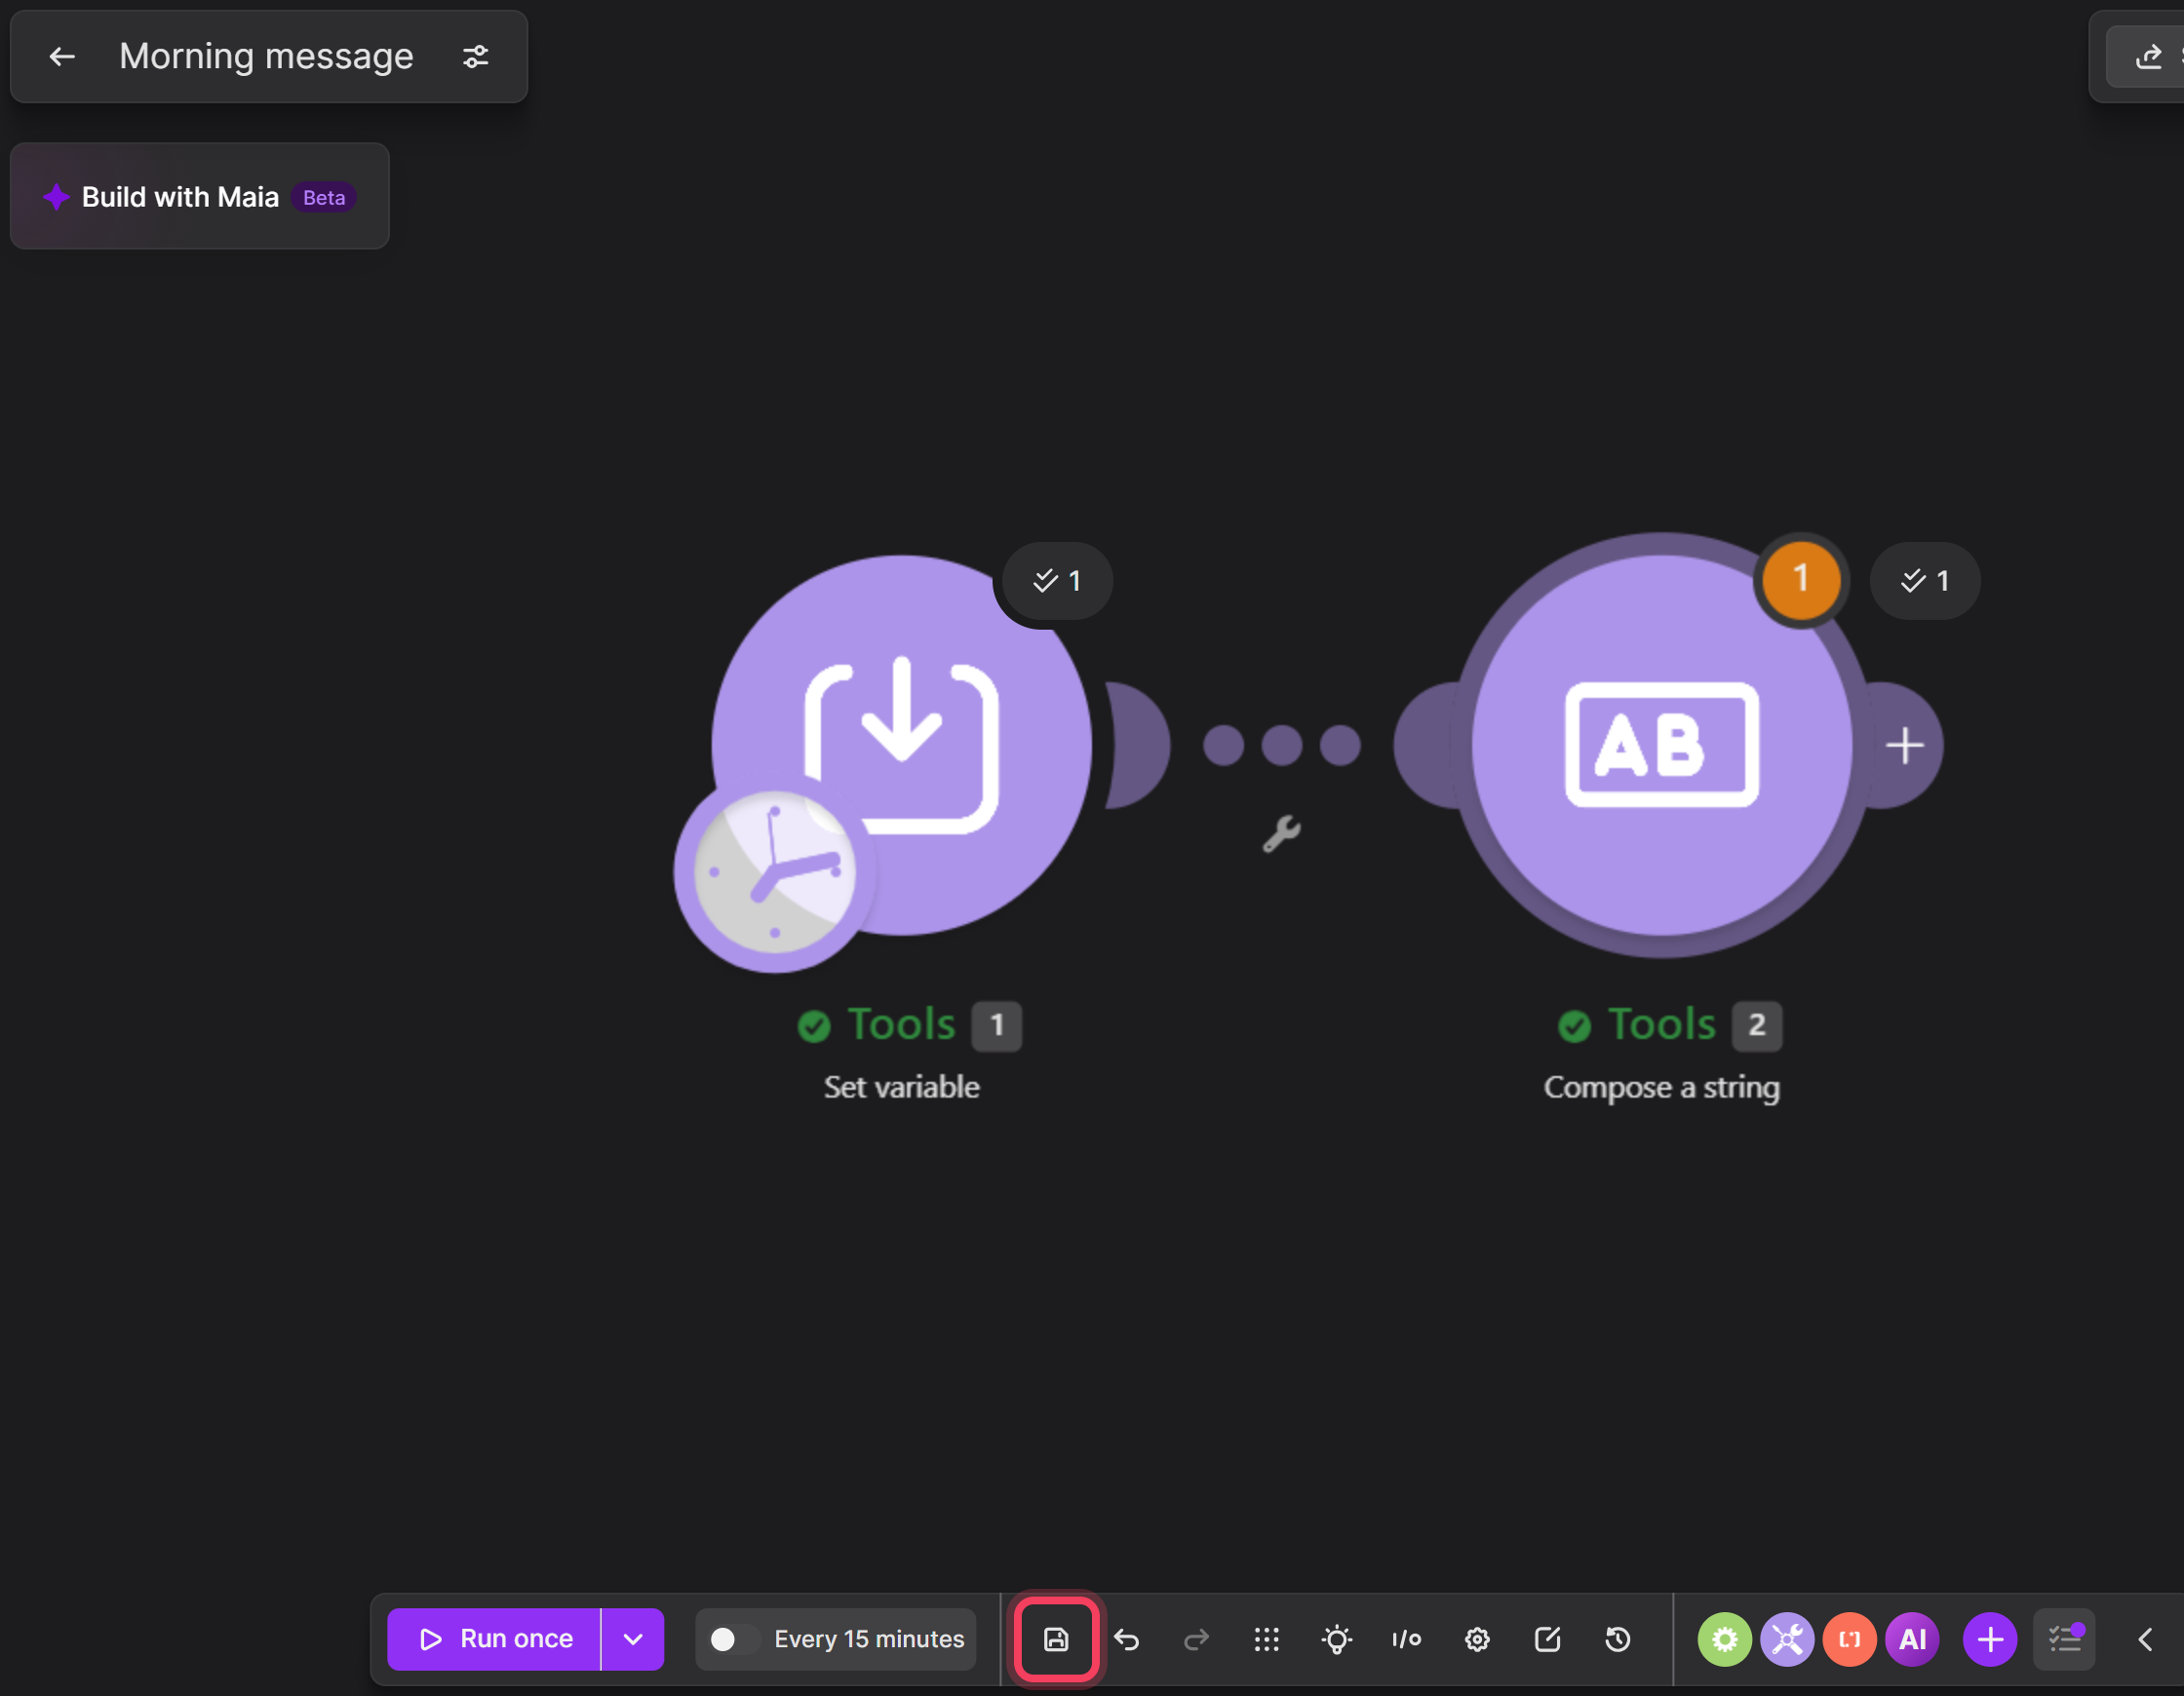Screen dimensions: 2184x1696
Task: Open scenario inputs and outputs
Action: tap(1406, 1639)
